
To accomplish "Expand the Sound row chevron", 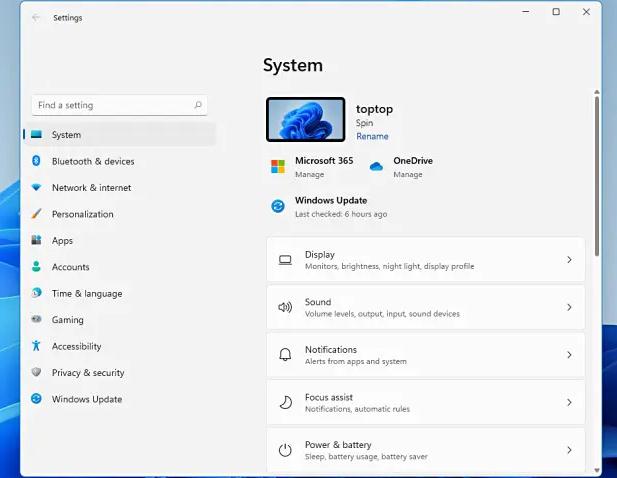I will point(569,307).
